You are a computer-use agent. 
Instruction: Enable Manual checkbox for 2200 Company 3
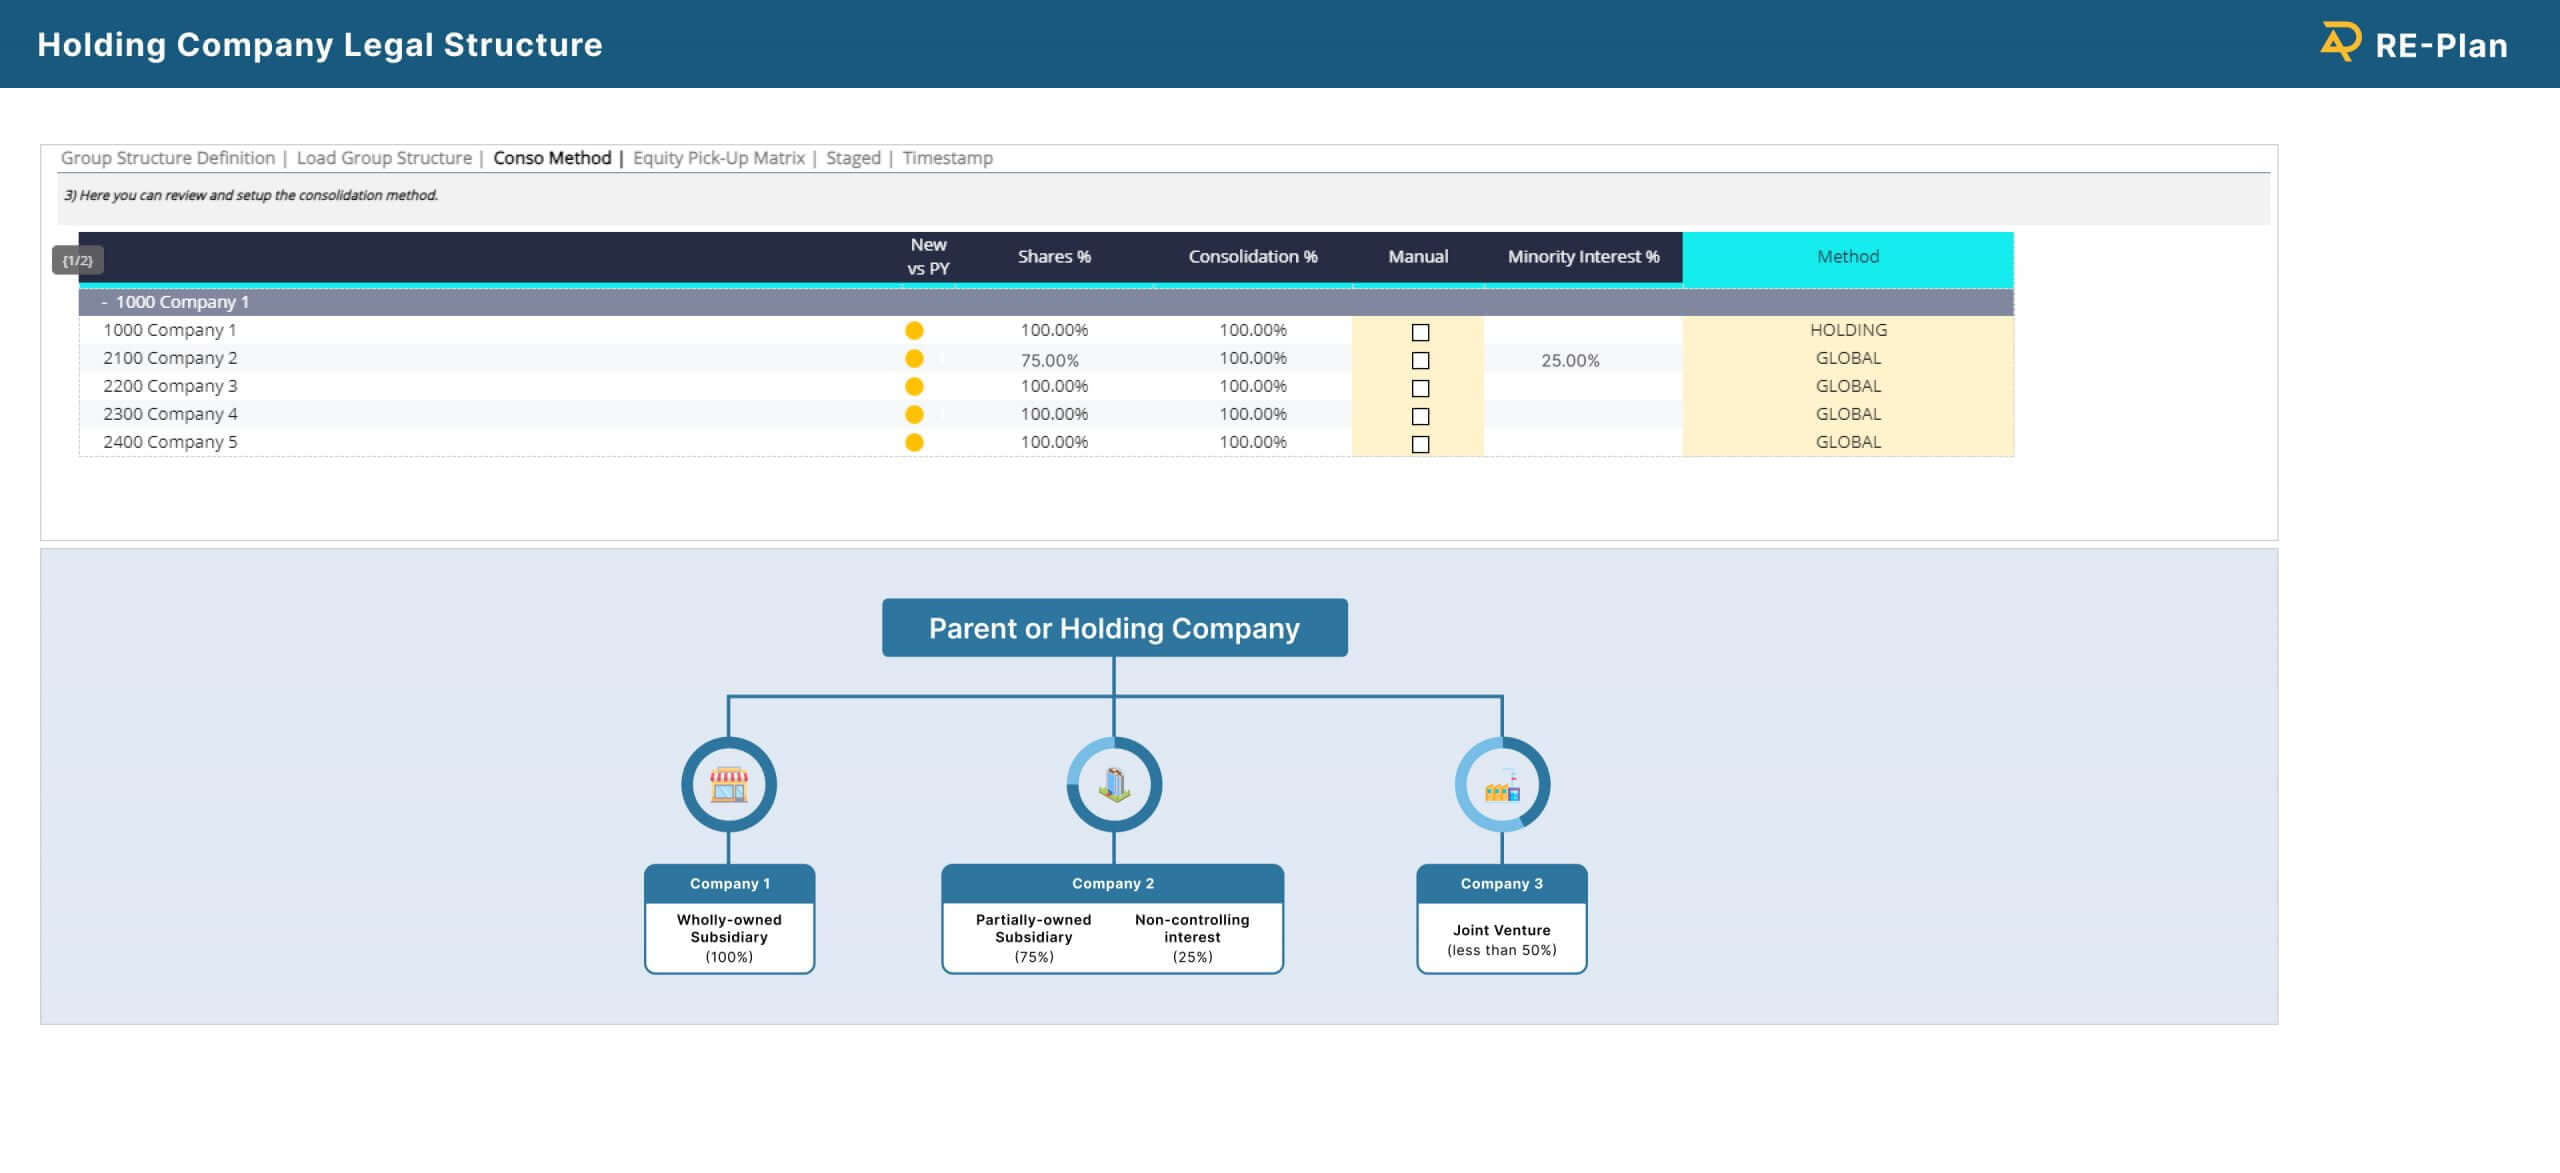click(1420, 389)
